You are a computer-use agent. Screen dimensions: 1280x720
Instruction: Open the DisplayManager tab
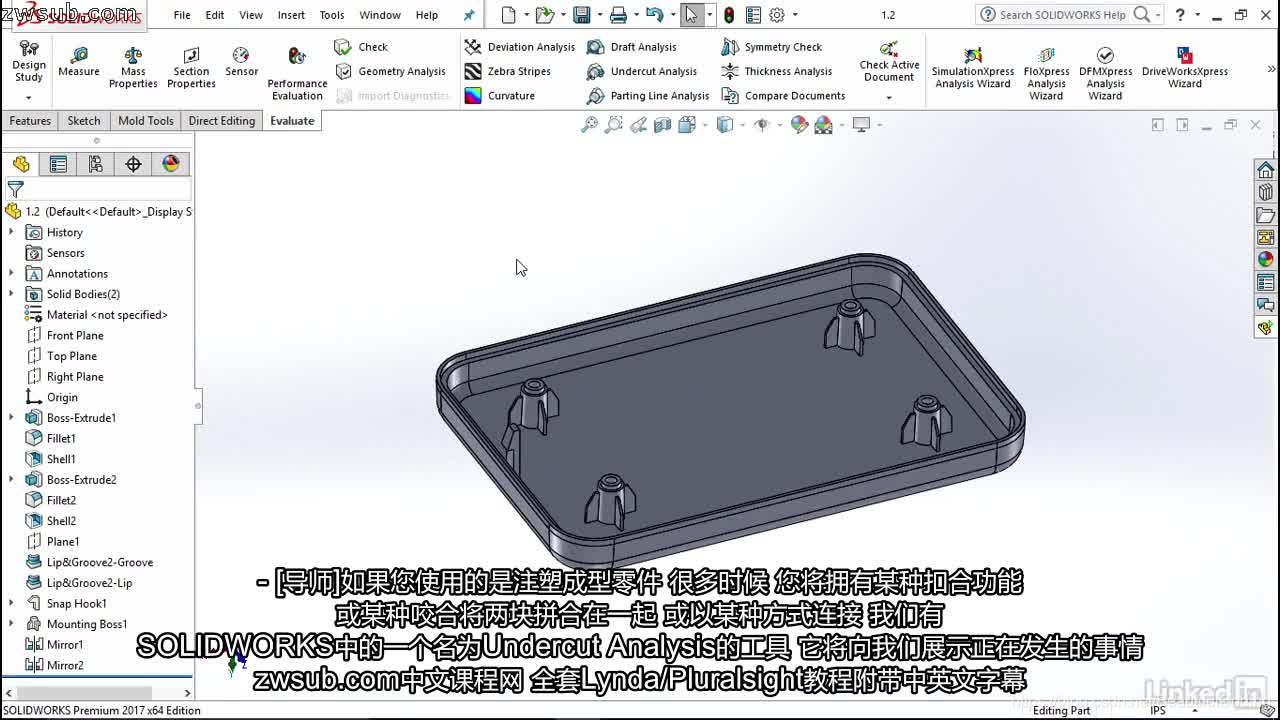click(171, 164)
